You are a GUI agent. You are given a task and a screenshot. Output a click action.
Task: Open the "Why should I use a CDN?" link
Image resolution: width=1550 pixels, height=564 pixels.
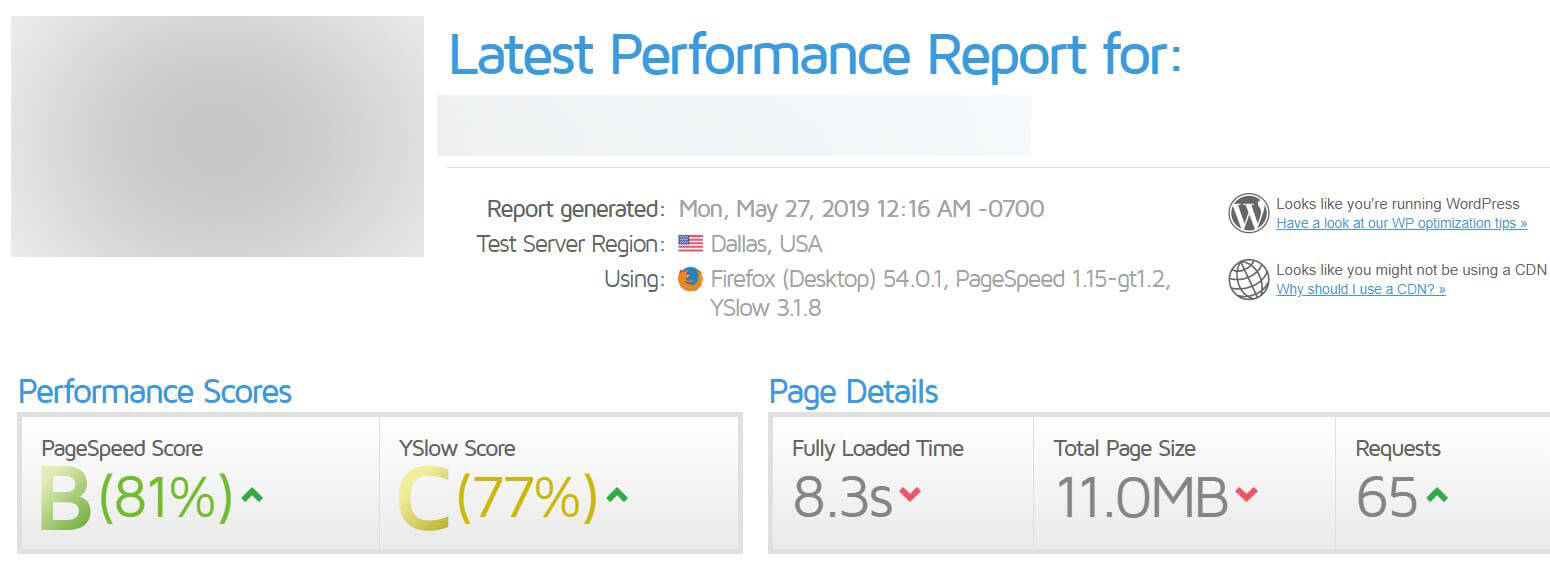1360,289
